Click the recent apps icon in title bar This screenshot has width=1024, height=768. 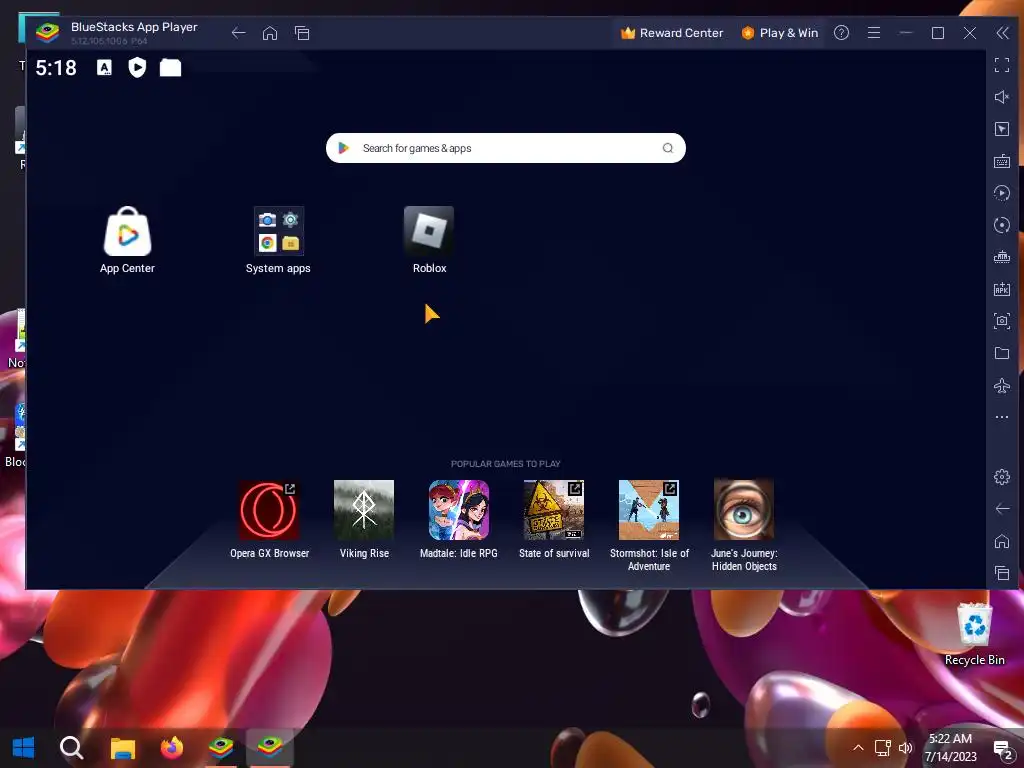click(302, 33)
